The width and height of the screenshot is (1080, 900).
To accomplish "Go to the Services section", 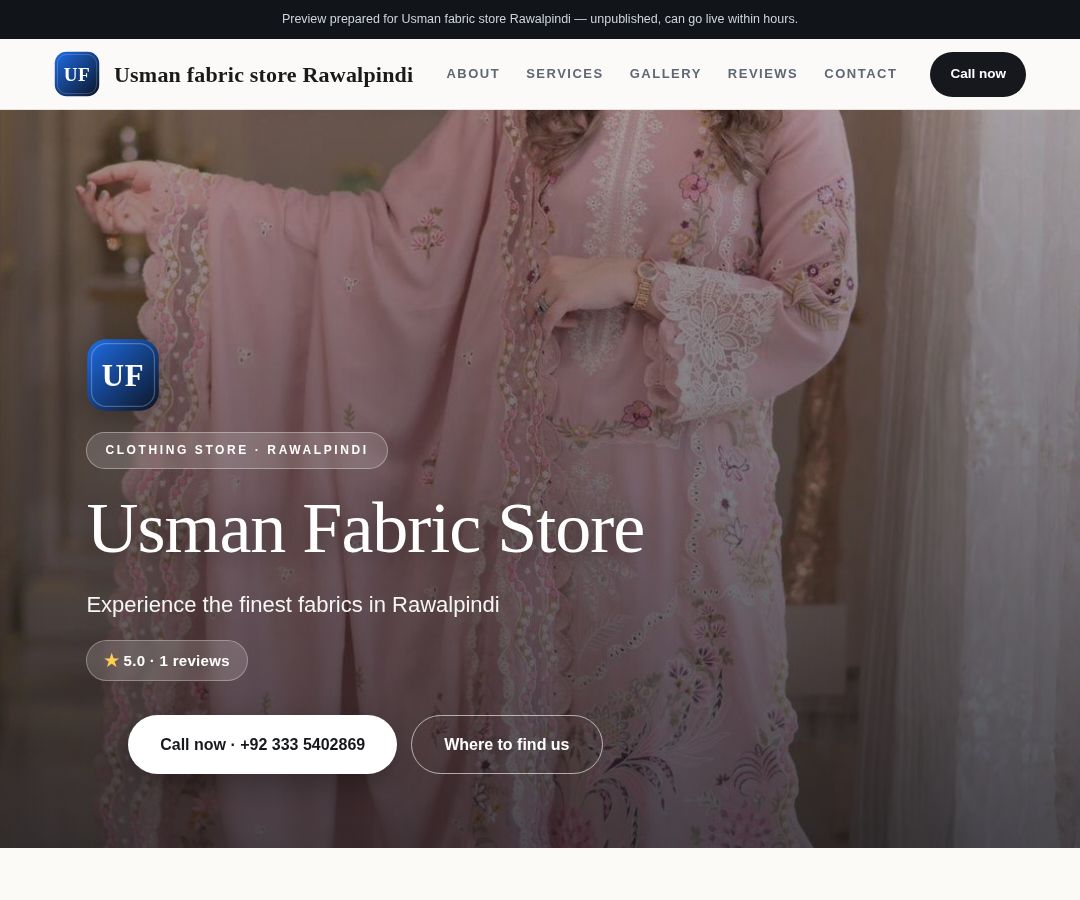I will [x=564, y=74].
